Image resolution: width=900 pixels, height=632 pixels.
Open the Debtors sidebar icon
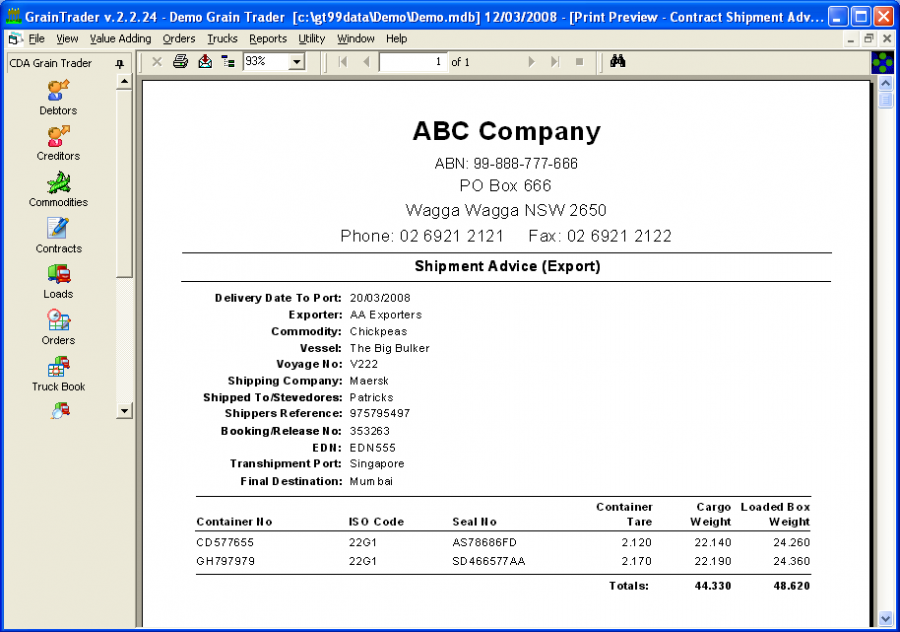(59, 91)
